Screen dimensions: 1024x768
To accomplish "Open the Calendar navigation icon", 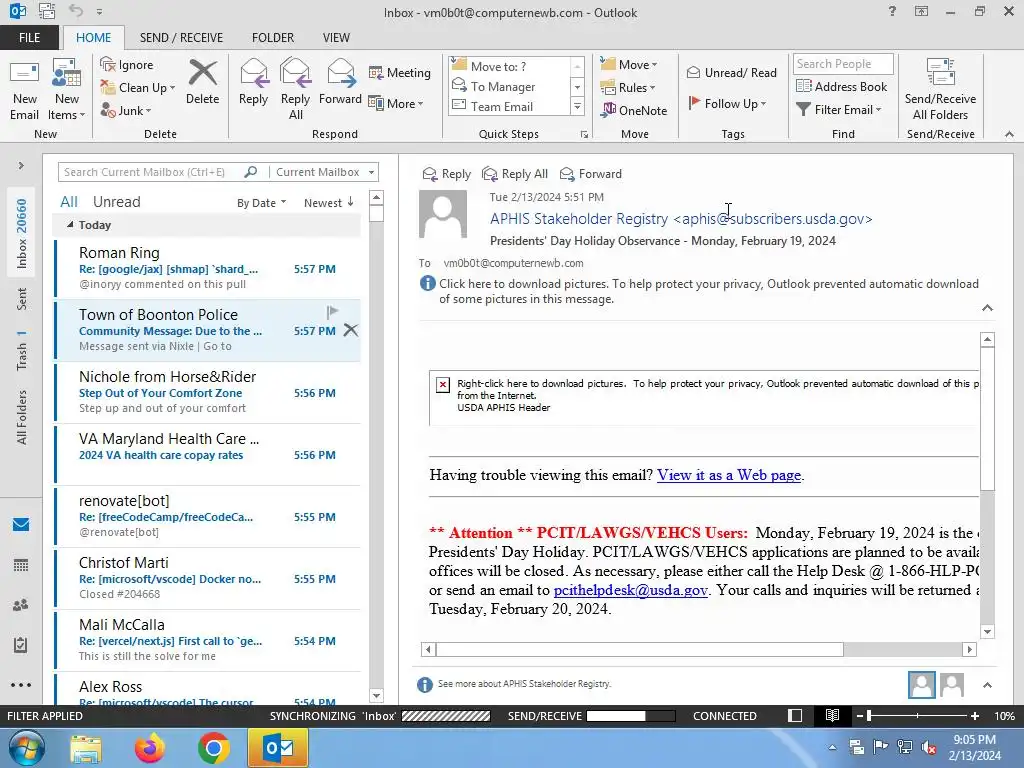I will pyautogui.click(x=21, y=566).
